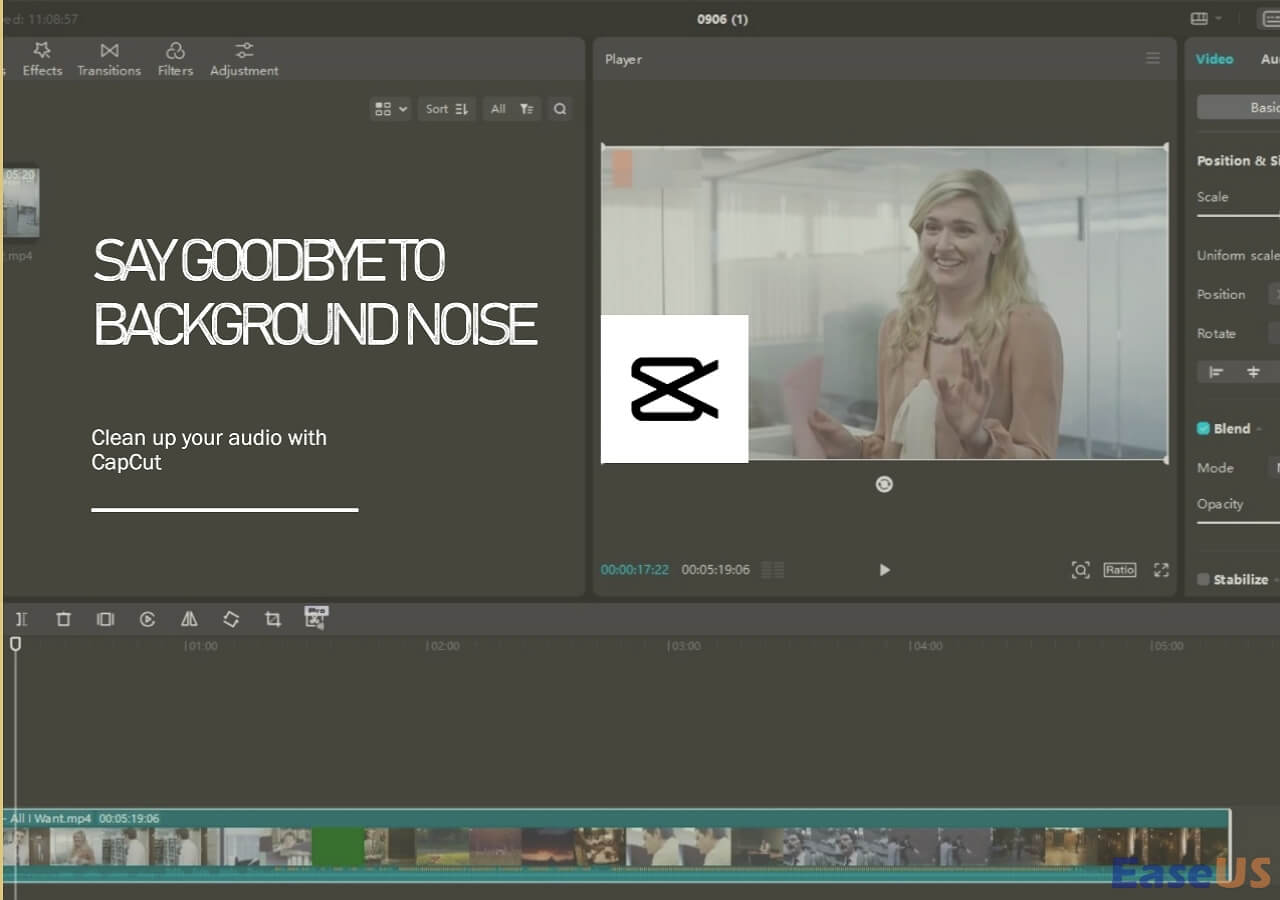Click the project title 0906 (1)
Screen dimensions: 1280x900
[722, 19]
